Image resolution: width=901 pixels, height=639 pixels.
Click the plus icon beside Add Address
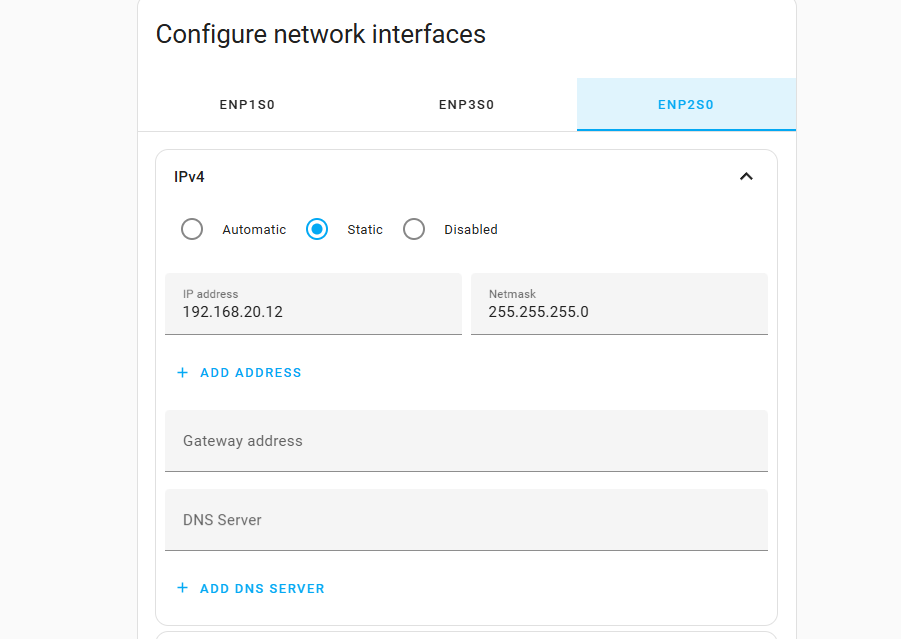[182, 373]
